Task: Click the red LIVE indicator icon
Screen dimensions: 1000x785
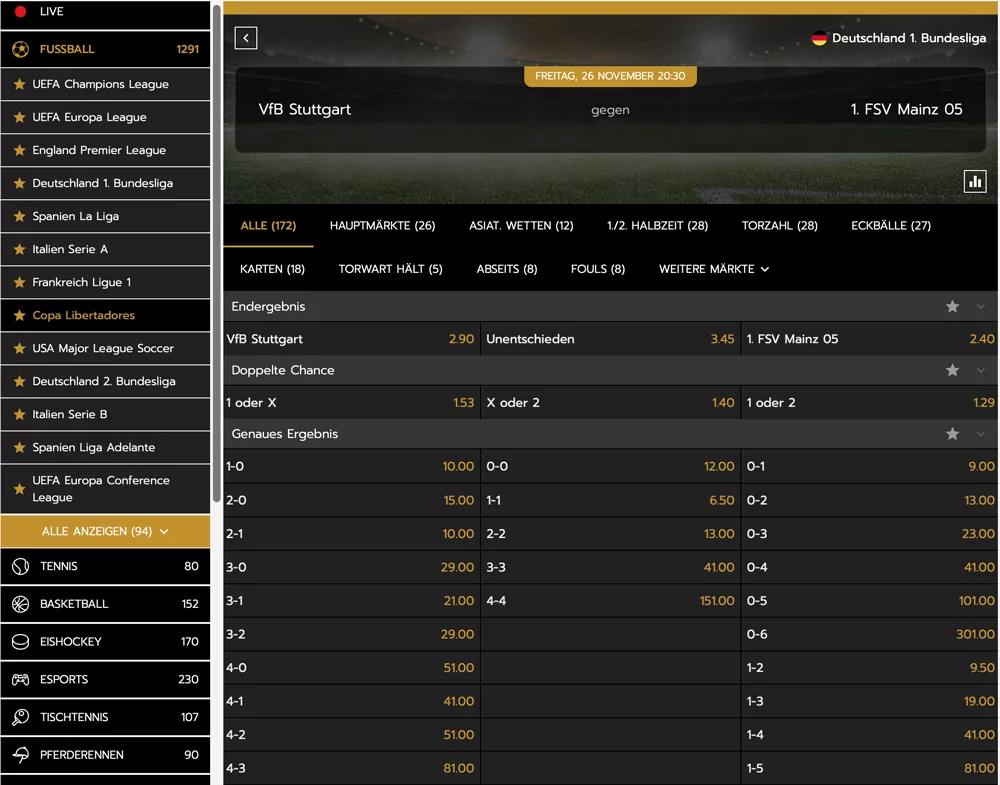Action: coord(20,11)
